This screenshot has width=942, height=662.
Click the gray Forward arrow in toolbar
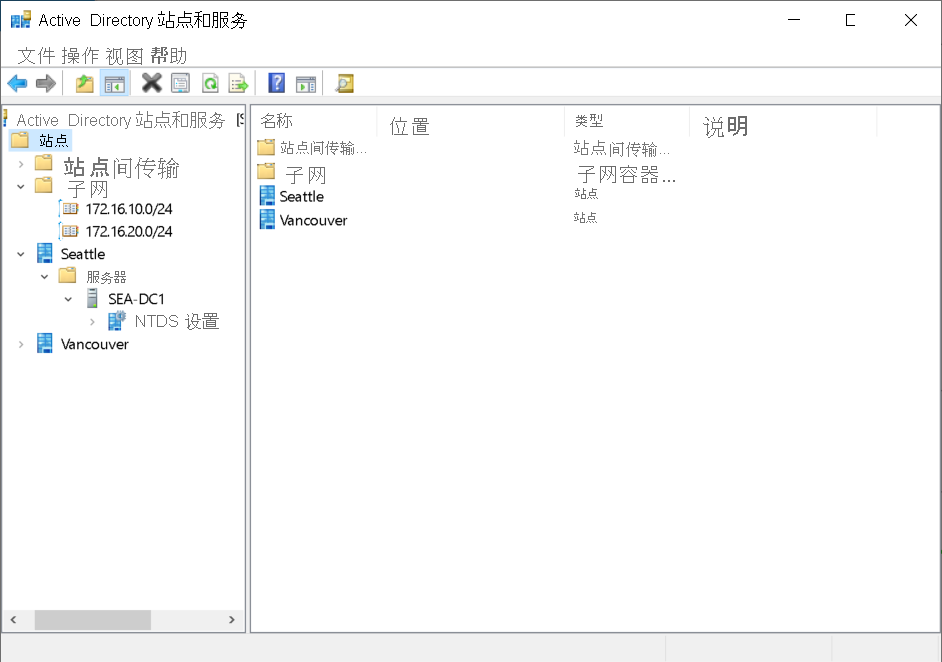(46, 84)
